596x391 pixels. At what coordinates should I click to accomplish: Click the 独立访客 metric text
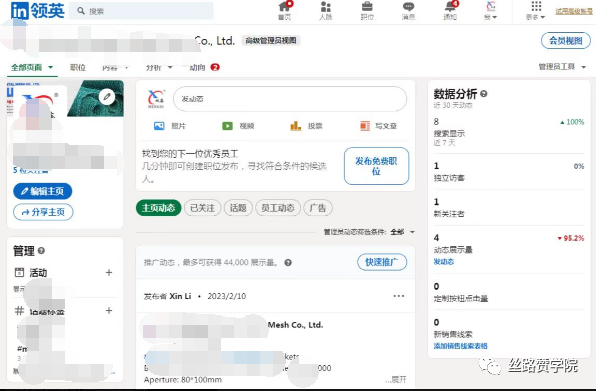pyautogui.click(x=449, y=178)
